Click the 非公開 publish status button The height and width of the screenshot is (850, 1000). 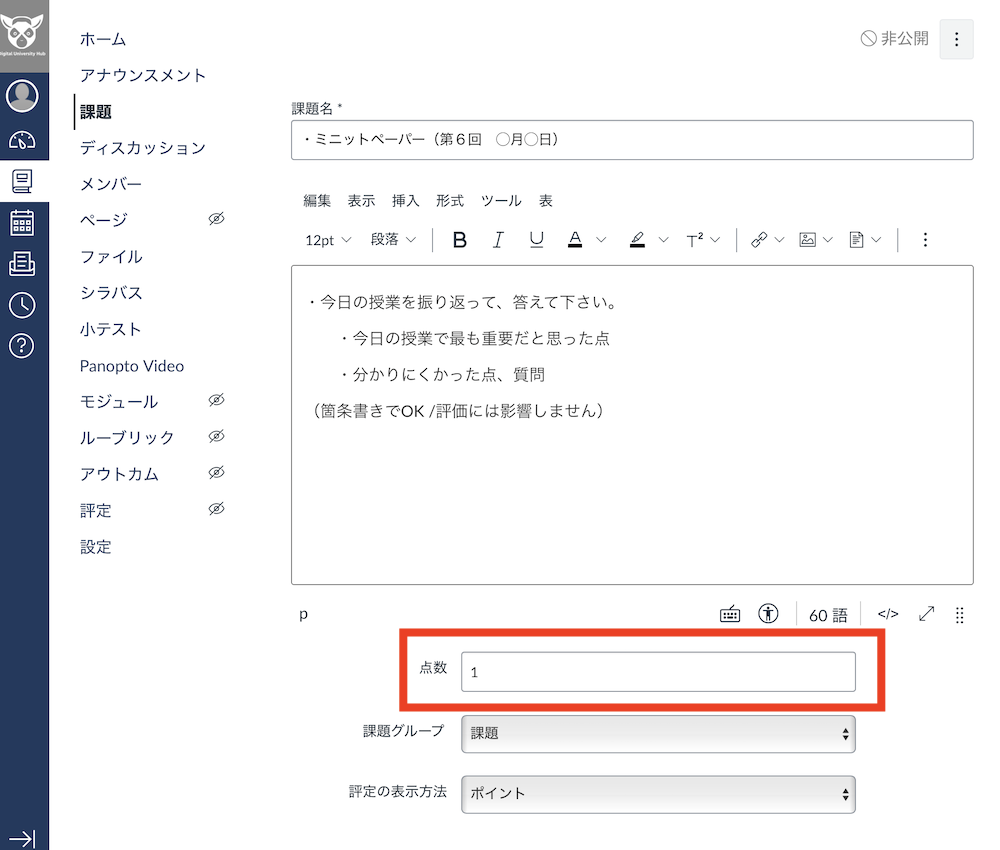pos(893,39)
